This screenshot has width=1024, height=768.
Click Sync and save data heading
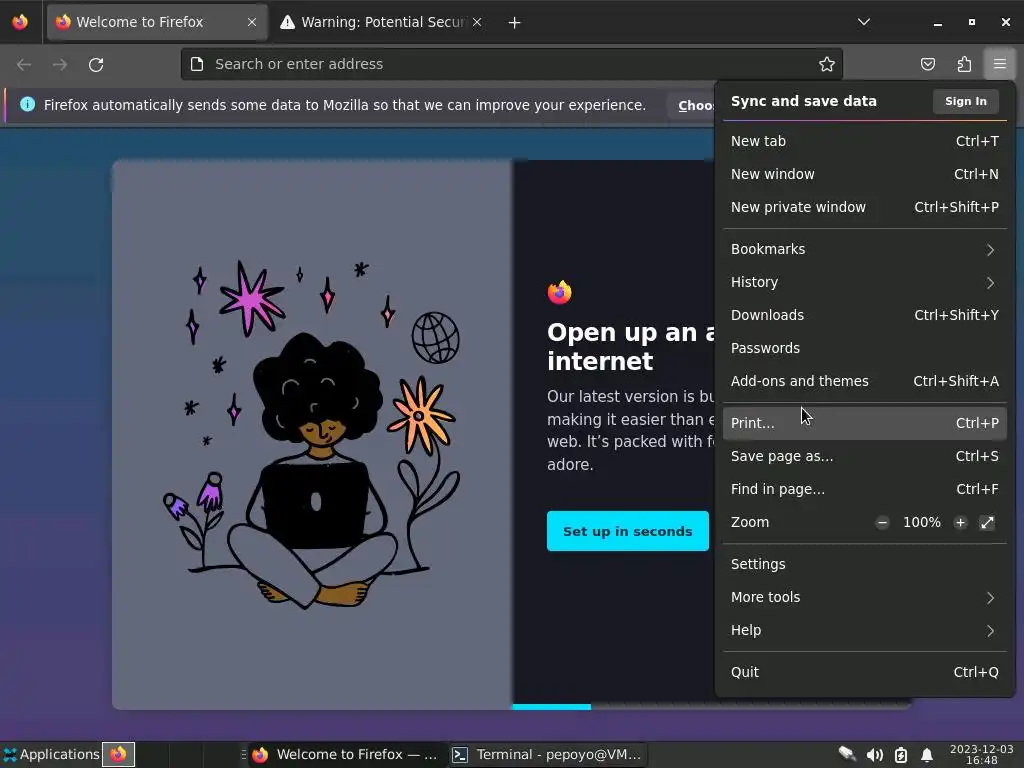(x=803, y=101)
